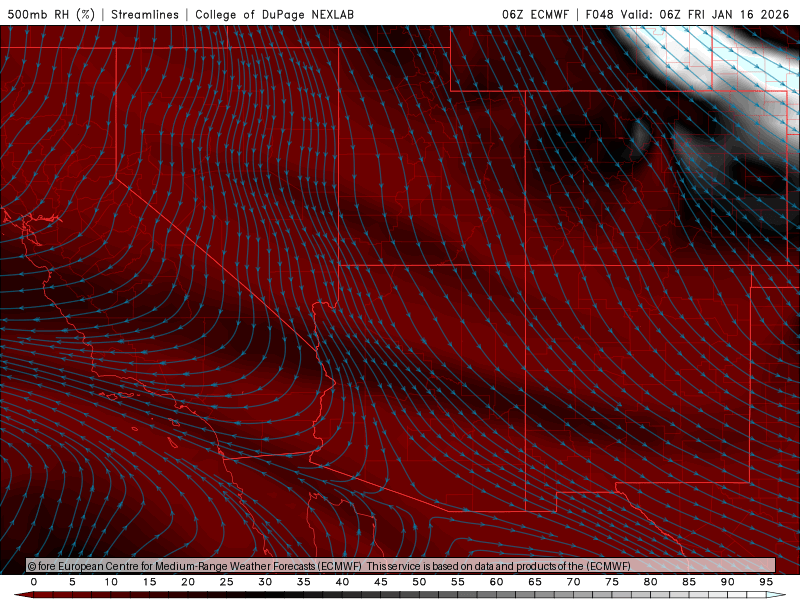Click the "30" label on the color bar
Viewport: 800px width, 600px height.
tap(265, 582)
